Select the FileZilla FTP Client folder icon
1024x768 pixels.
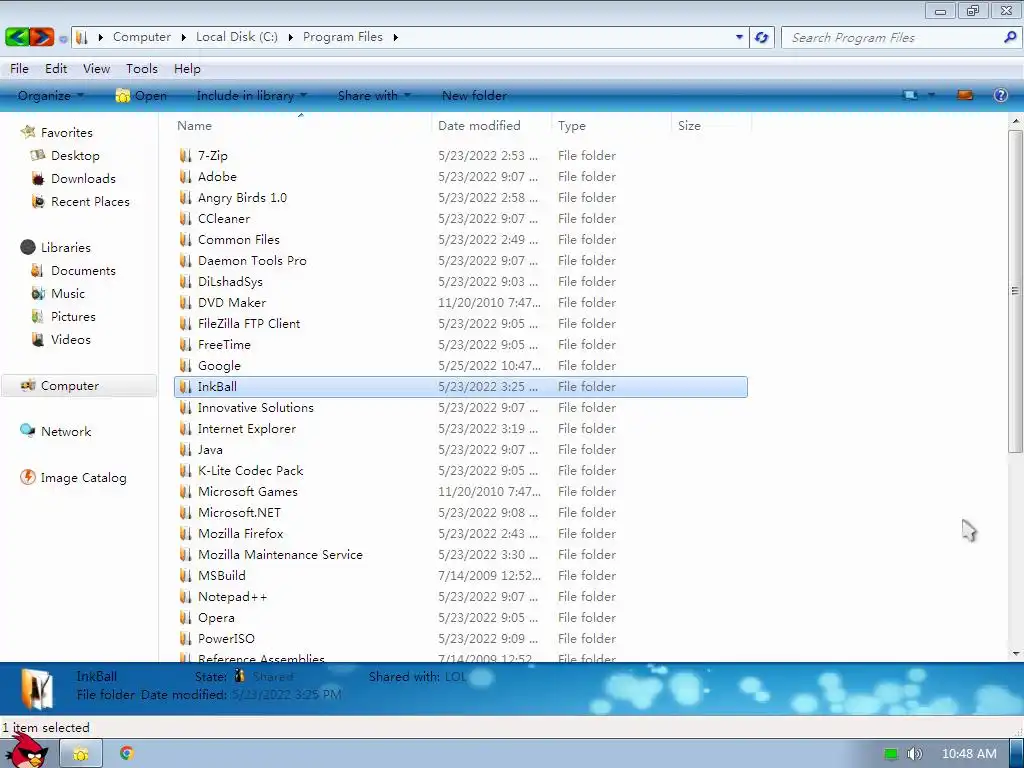[185, 323]
